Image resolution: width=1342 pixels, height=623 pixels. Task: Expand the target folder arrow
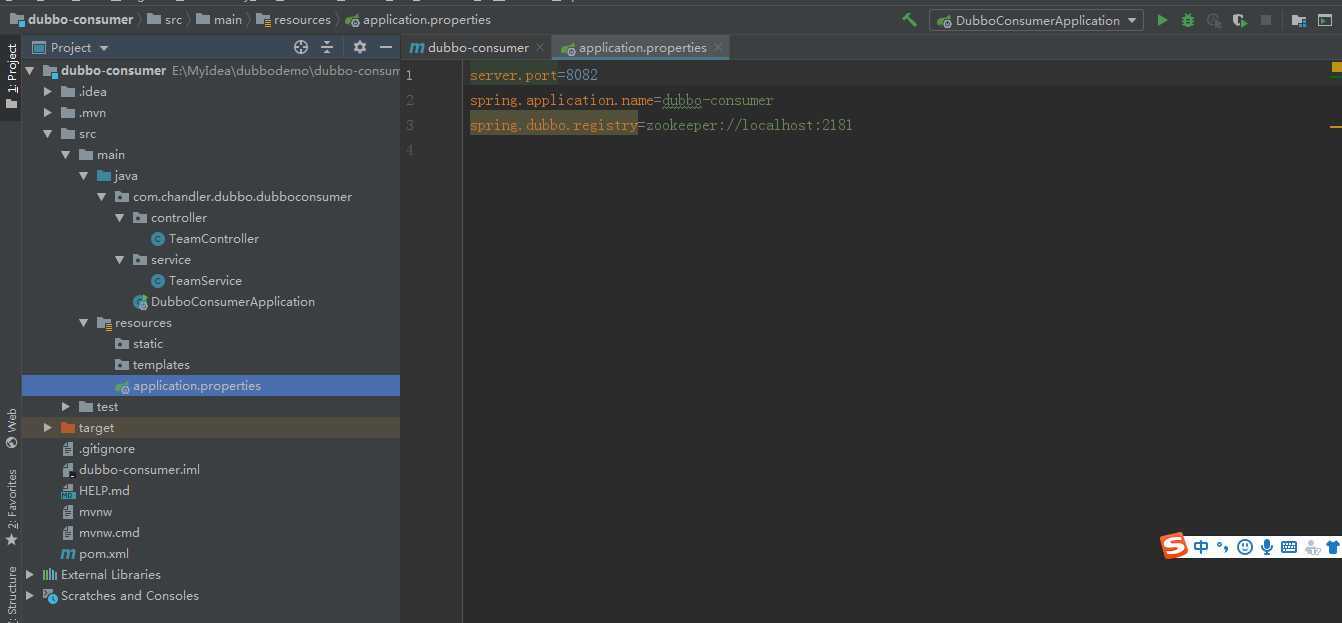48,427
